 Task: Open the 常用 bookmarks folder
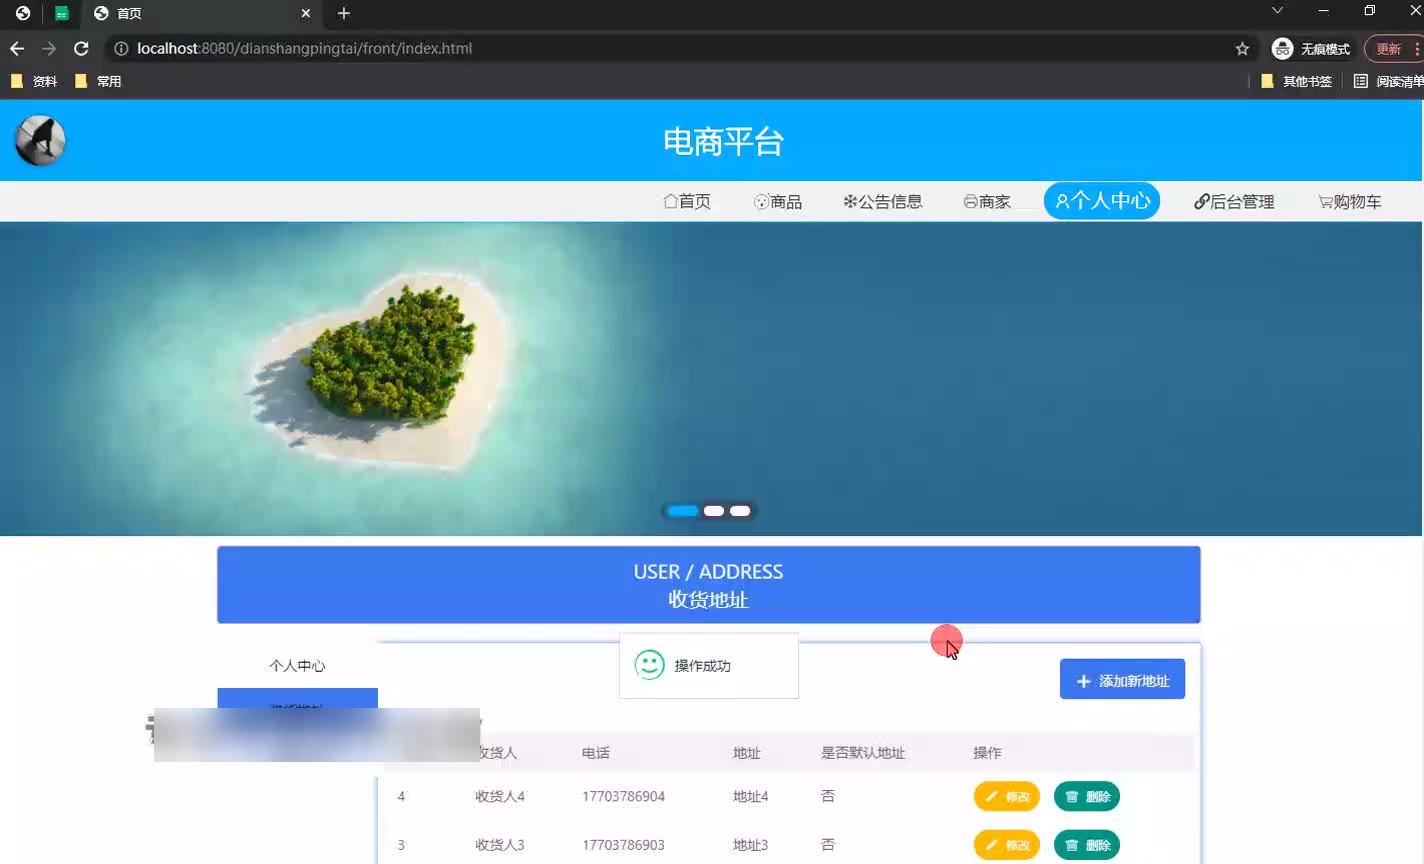(x=98, y=81)
